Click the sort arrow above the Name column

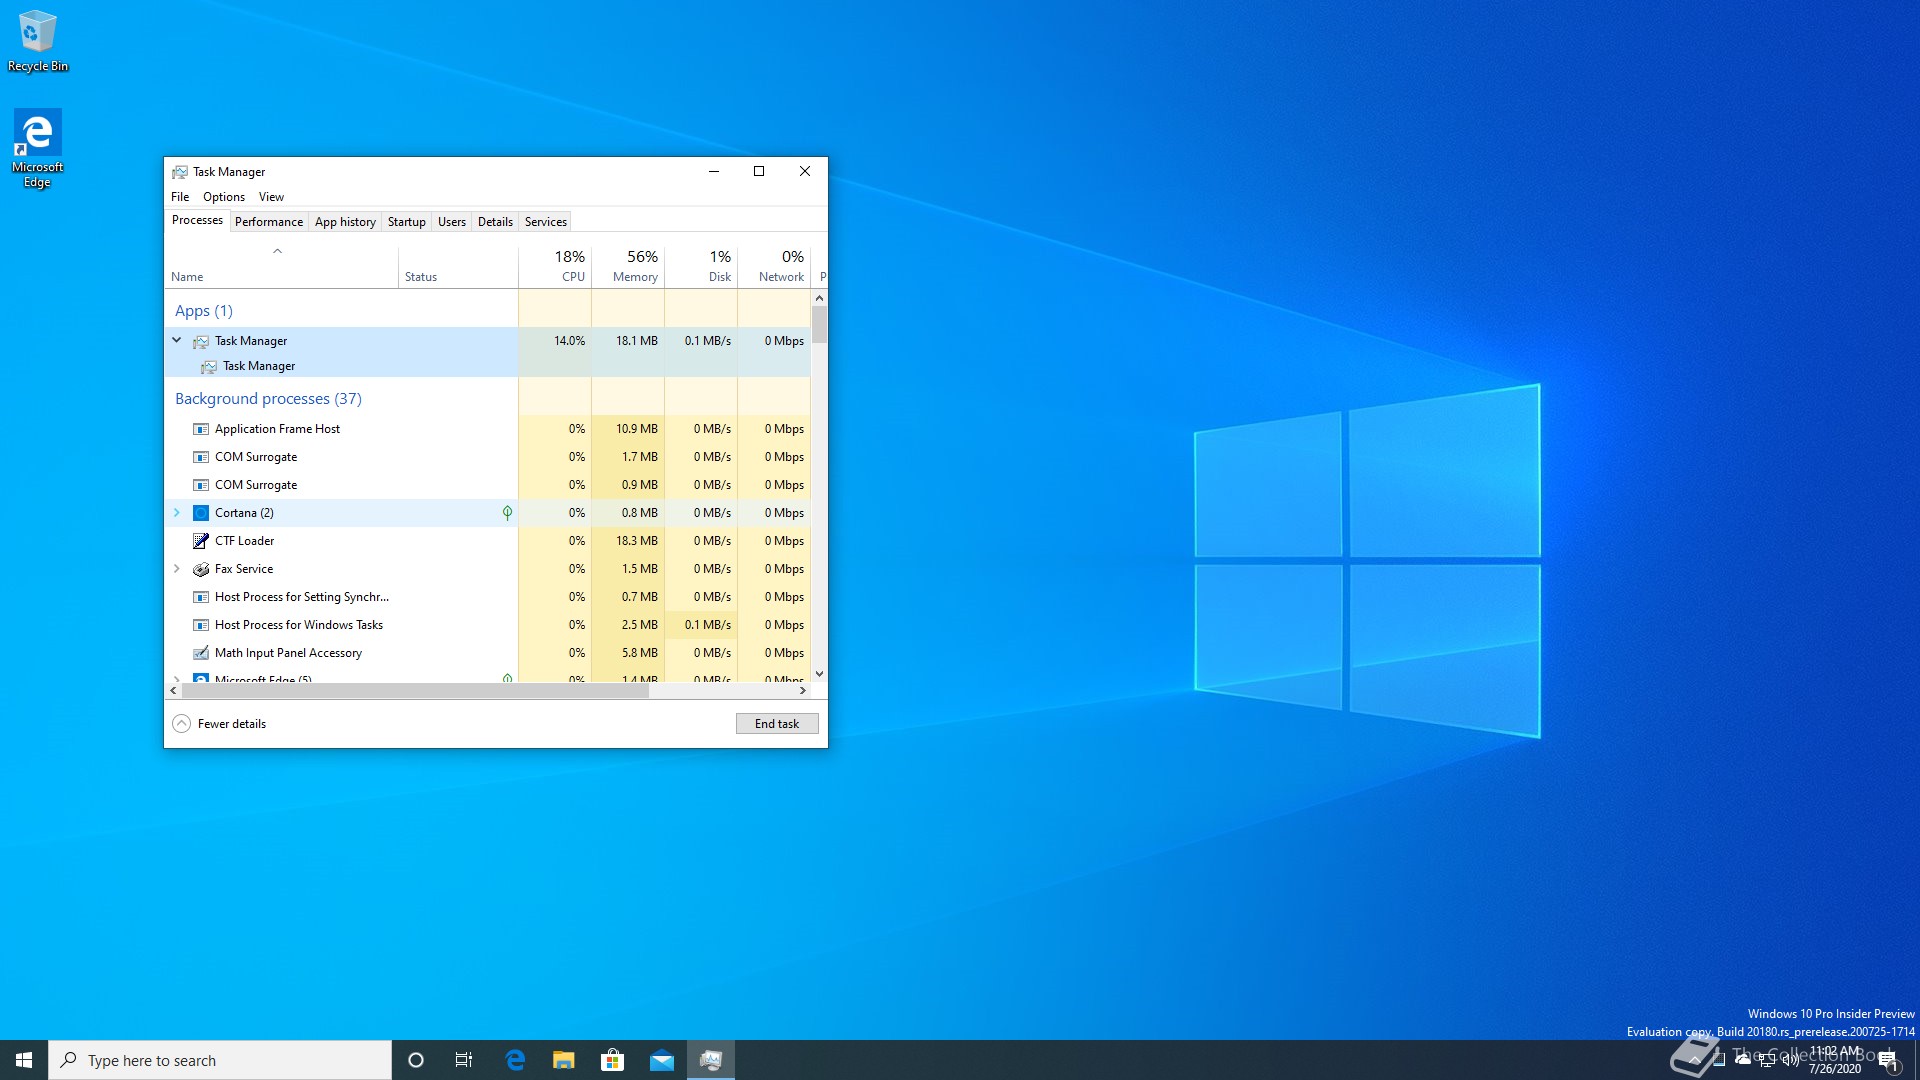click(278, 251)
